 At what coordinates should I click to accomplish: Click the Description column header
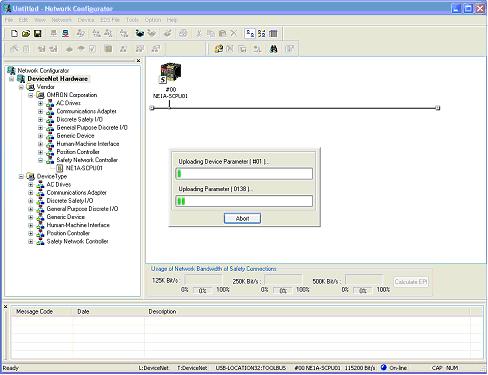(x=307, y=311)
